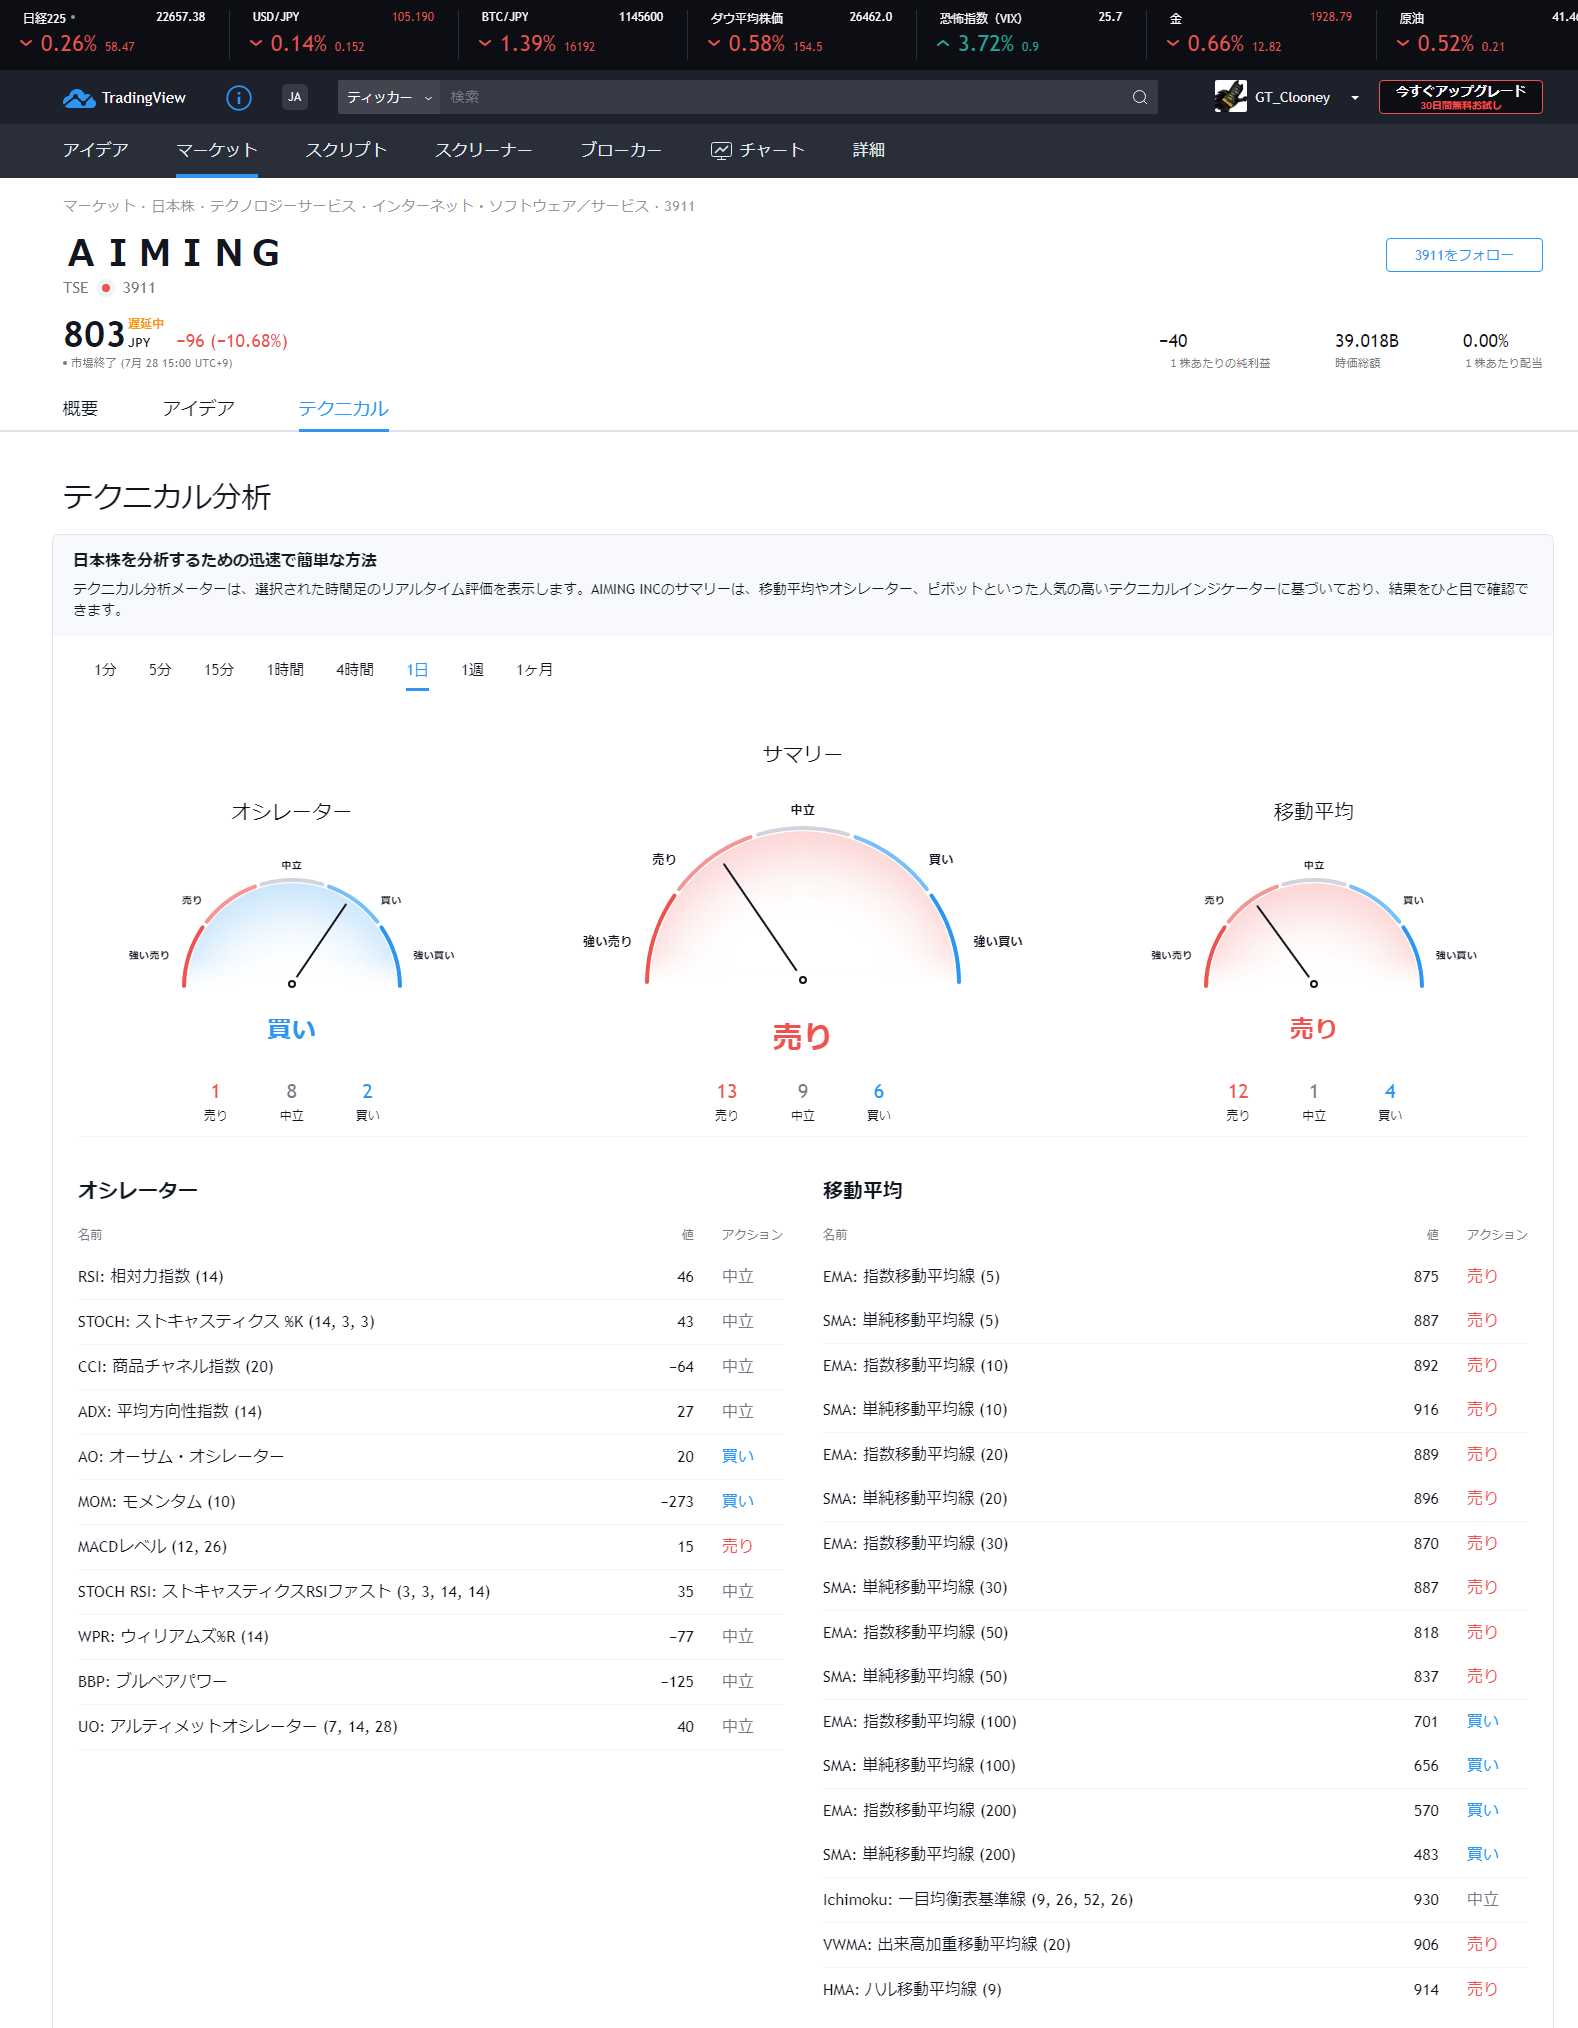Switch to the 概要 tab

(x=80, y=408)
